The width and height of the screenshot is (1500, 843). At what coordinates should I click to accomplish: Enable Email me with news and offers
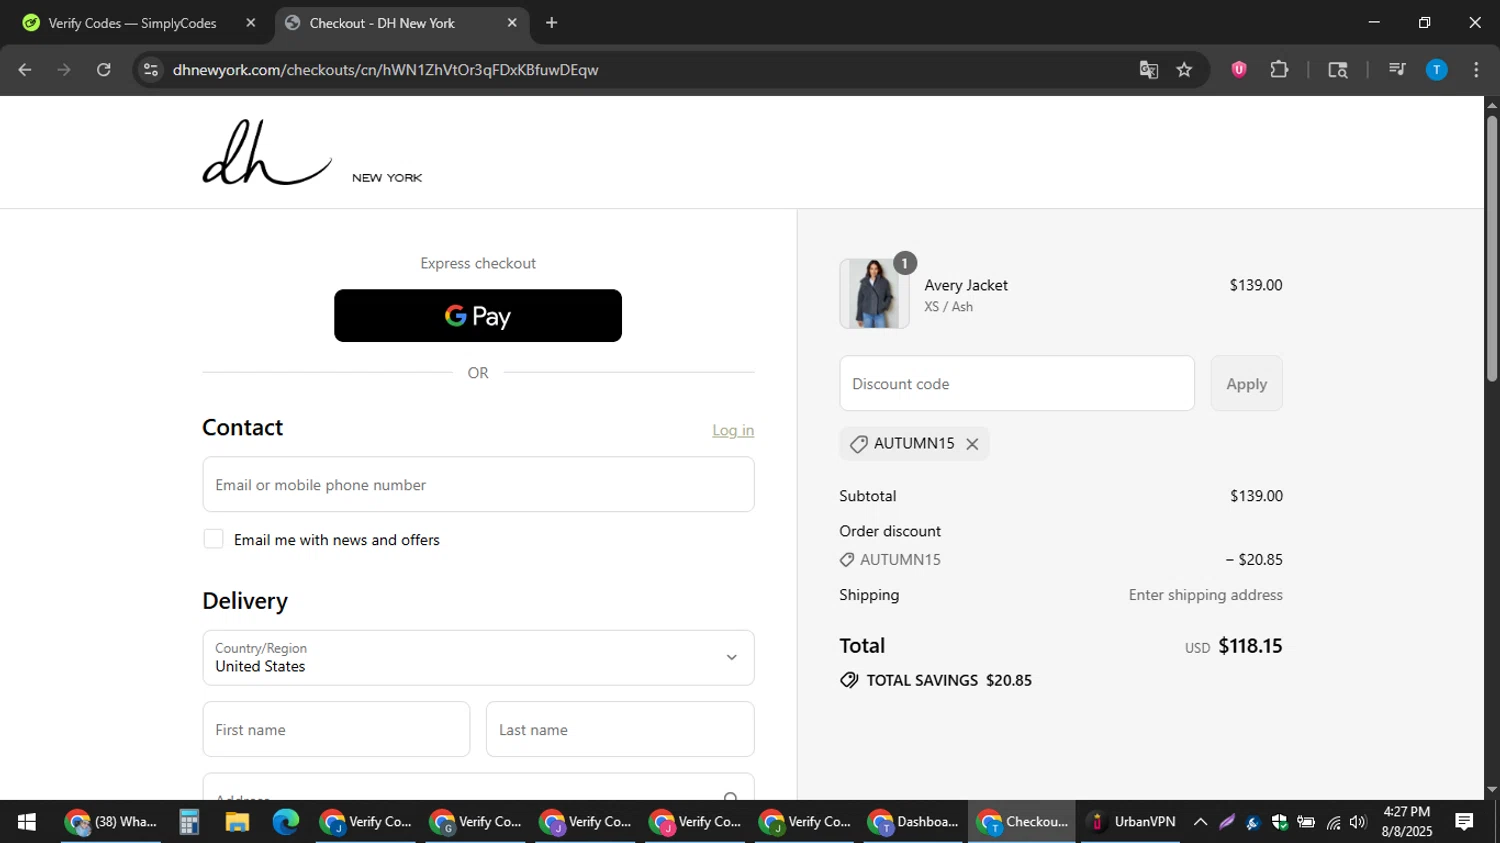pos(213,539)
